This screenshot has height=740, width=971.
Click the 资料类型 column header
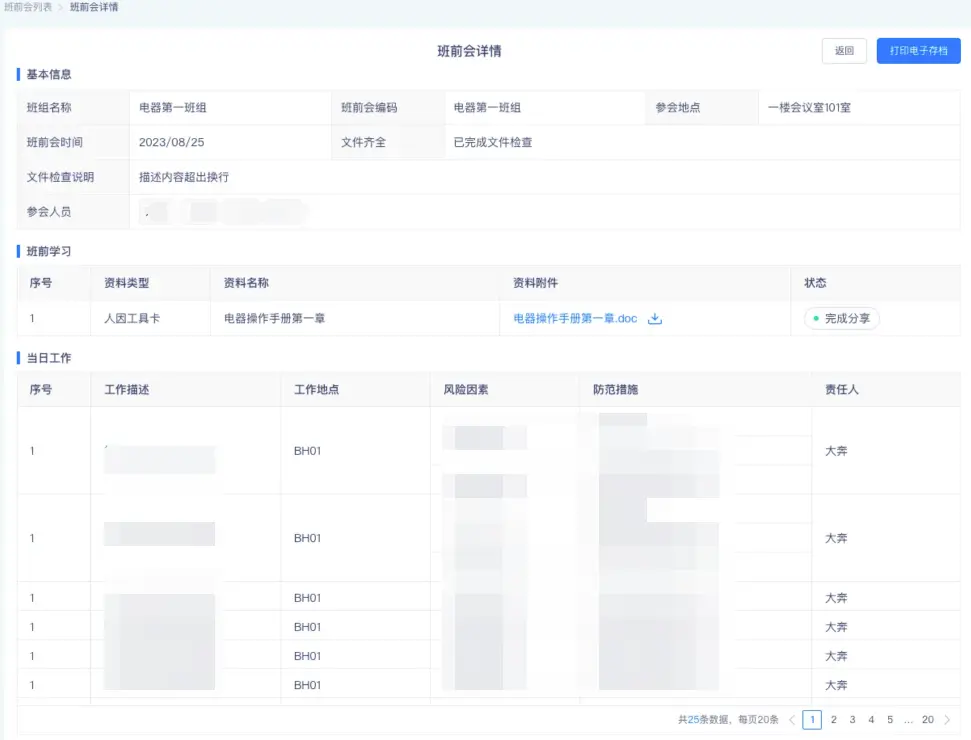[x=126, y=283]
